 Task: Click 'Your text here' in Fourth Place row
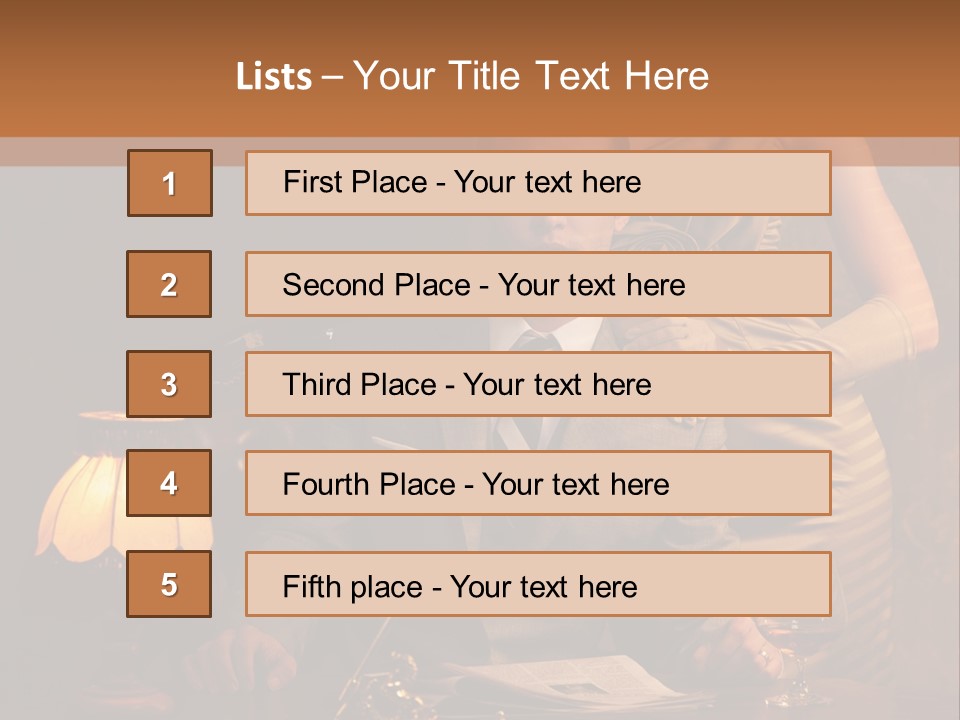[x=575, y=485]
